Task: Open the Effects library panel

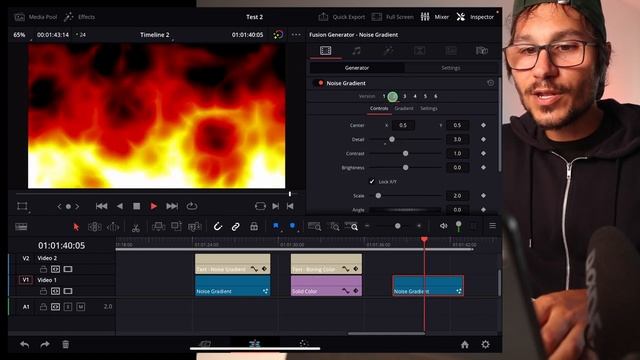Action: pos(80,17)
